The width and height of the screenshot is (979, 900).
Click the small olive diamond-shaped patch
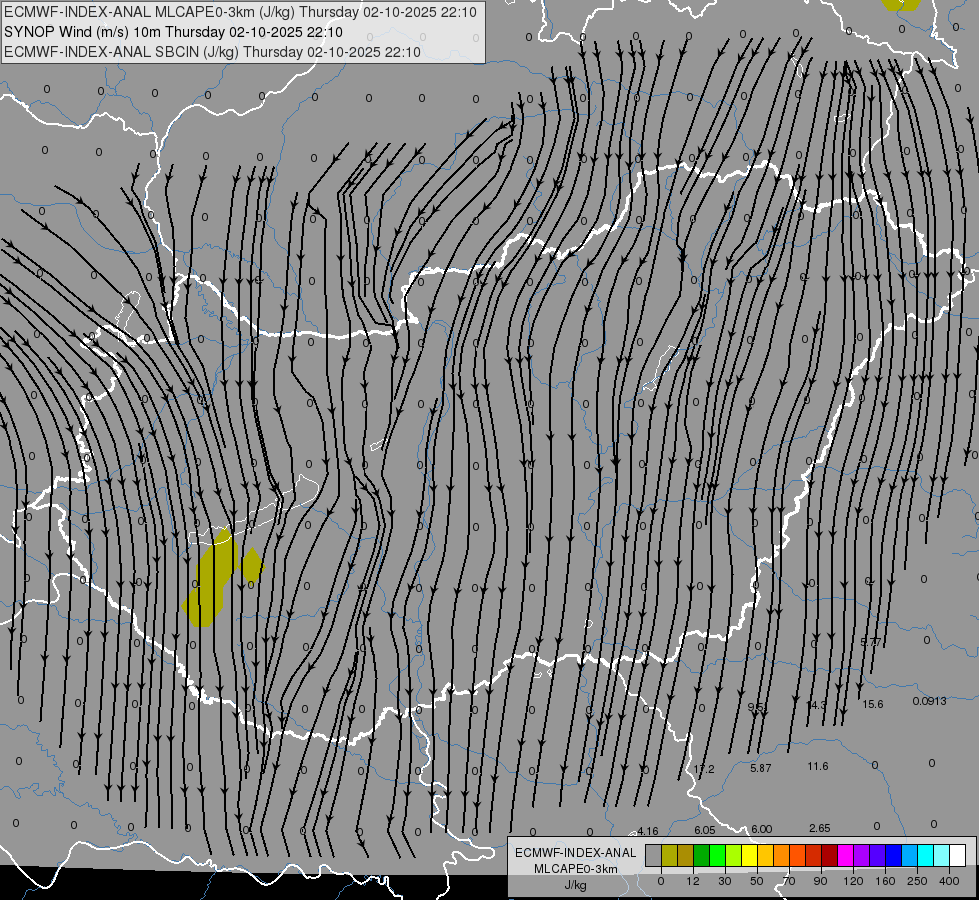pos(252,564)
